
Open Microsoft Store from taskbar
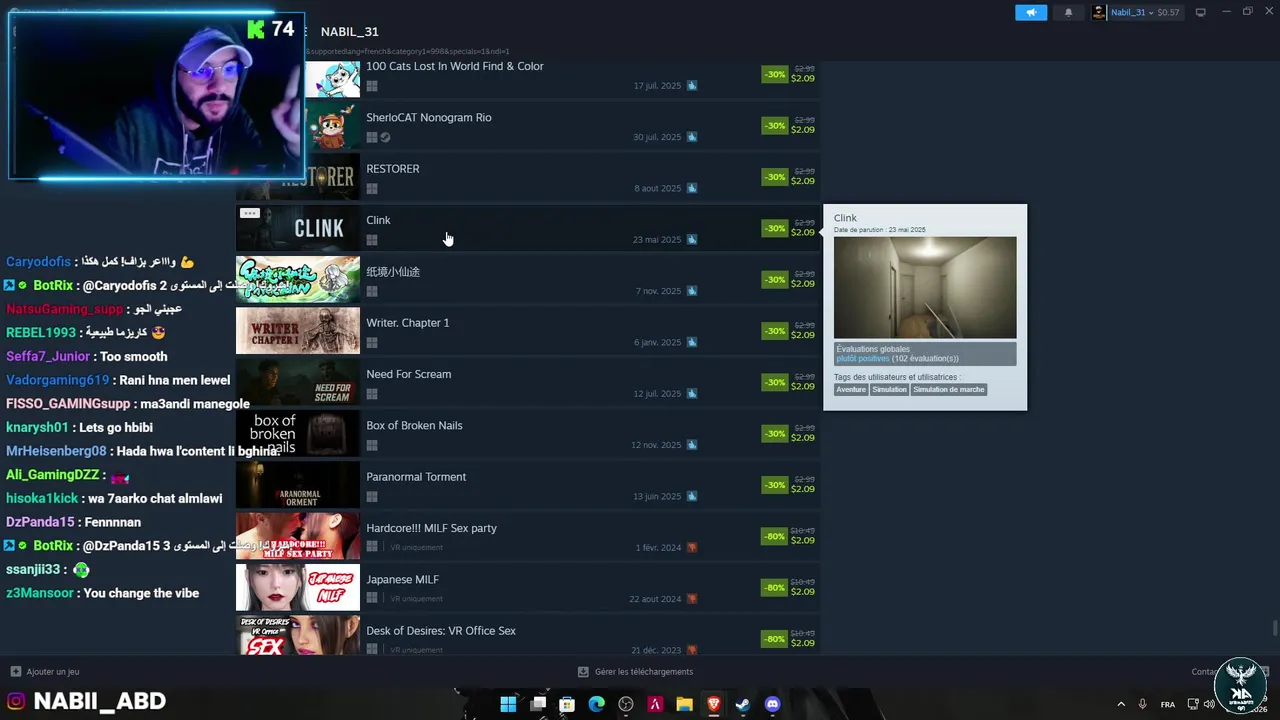[567, 704]
